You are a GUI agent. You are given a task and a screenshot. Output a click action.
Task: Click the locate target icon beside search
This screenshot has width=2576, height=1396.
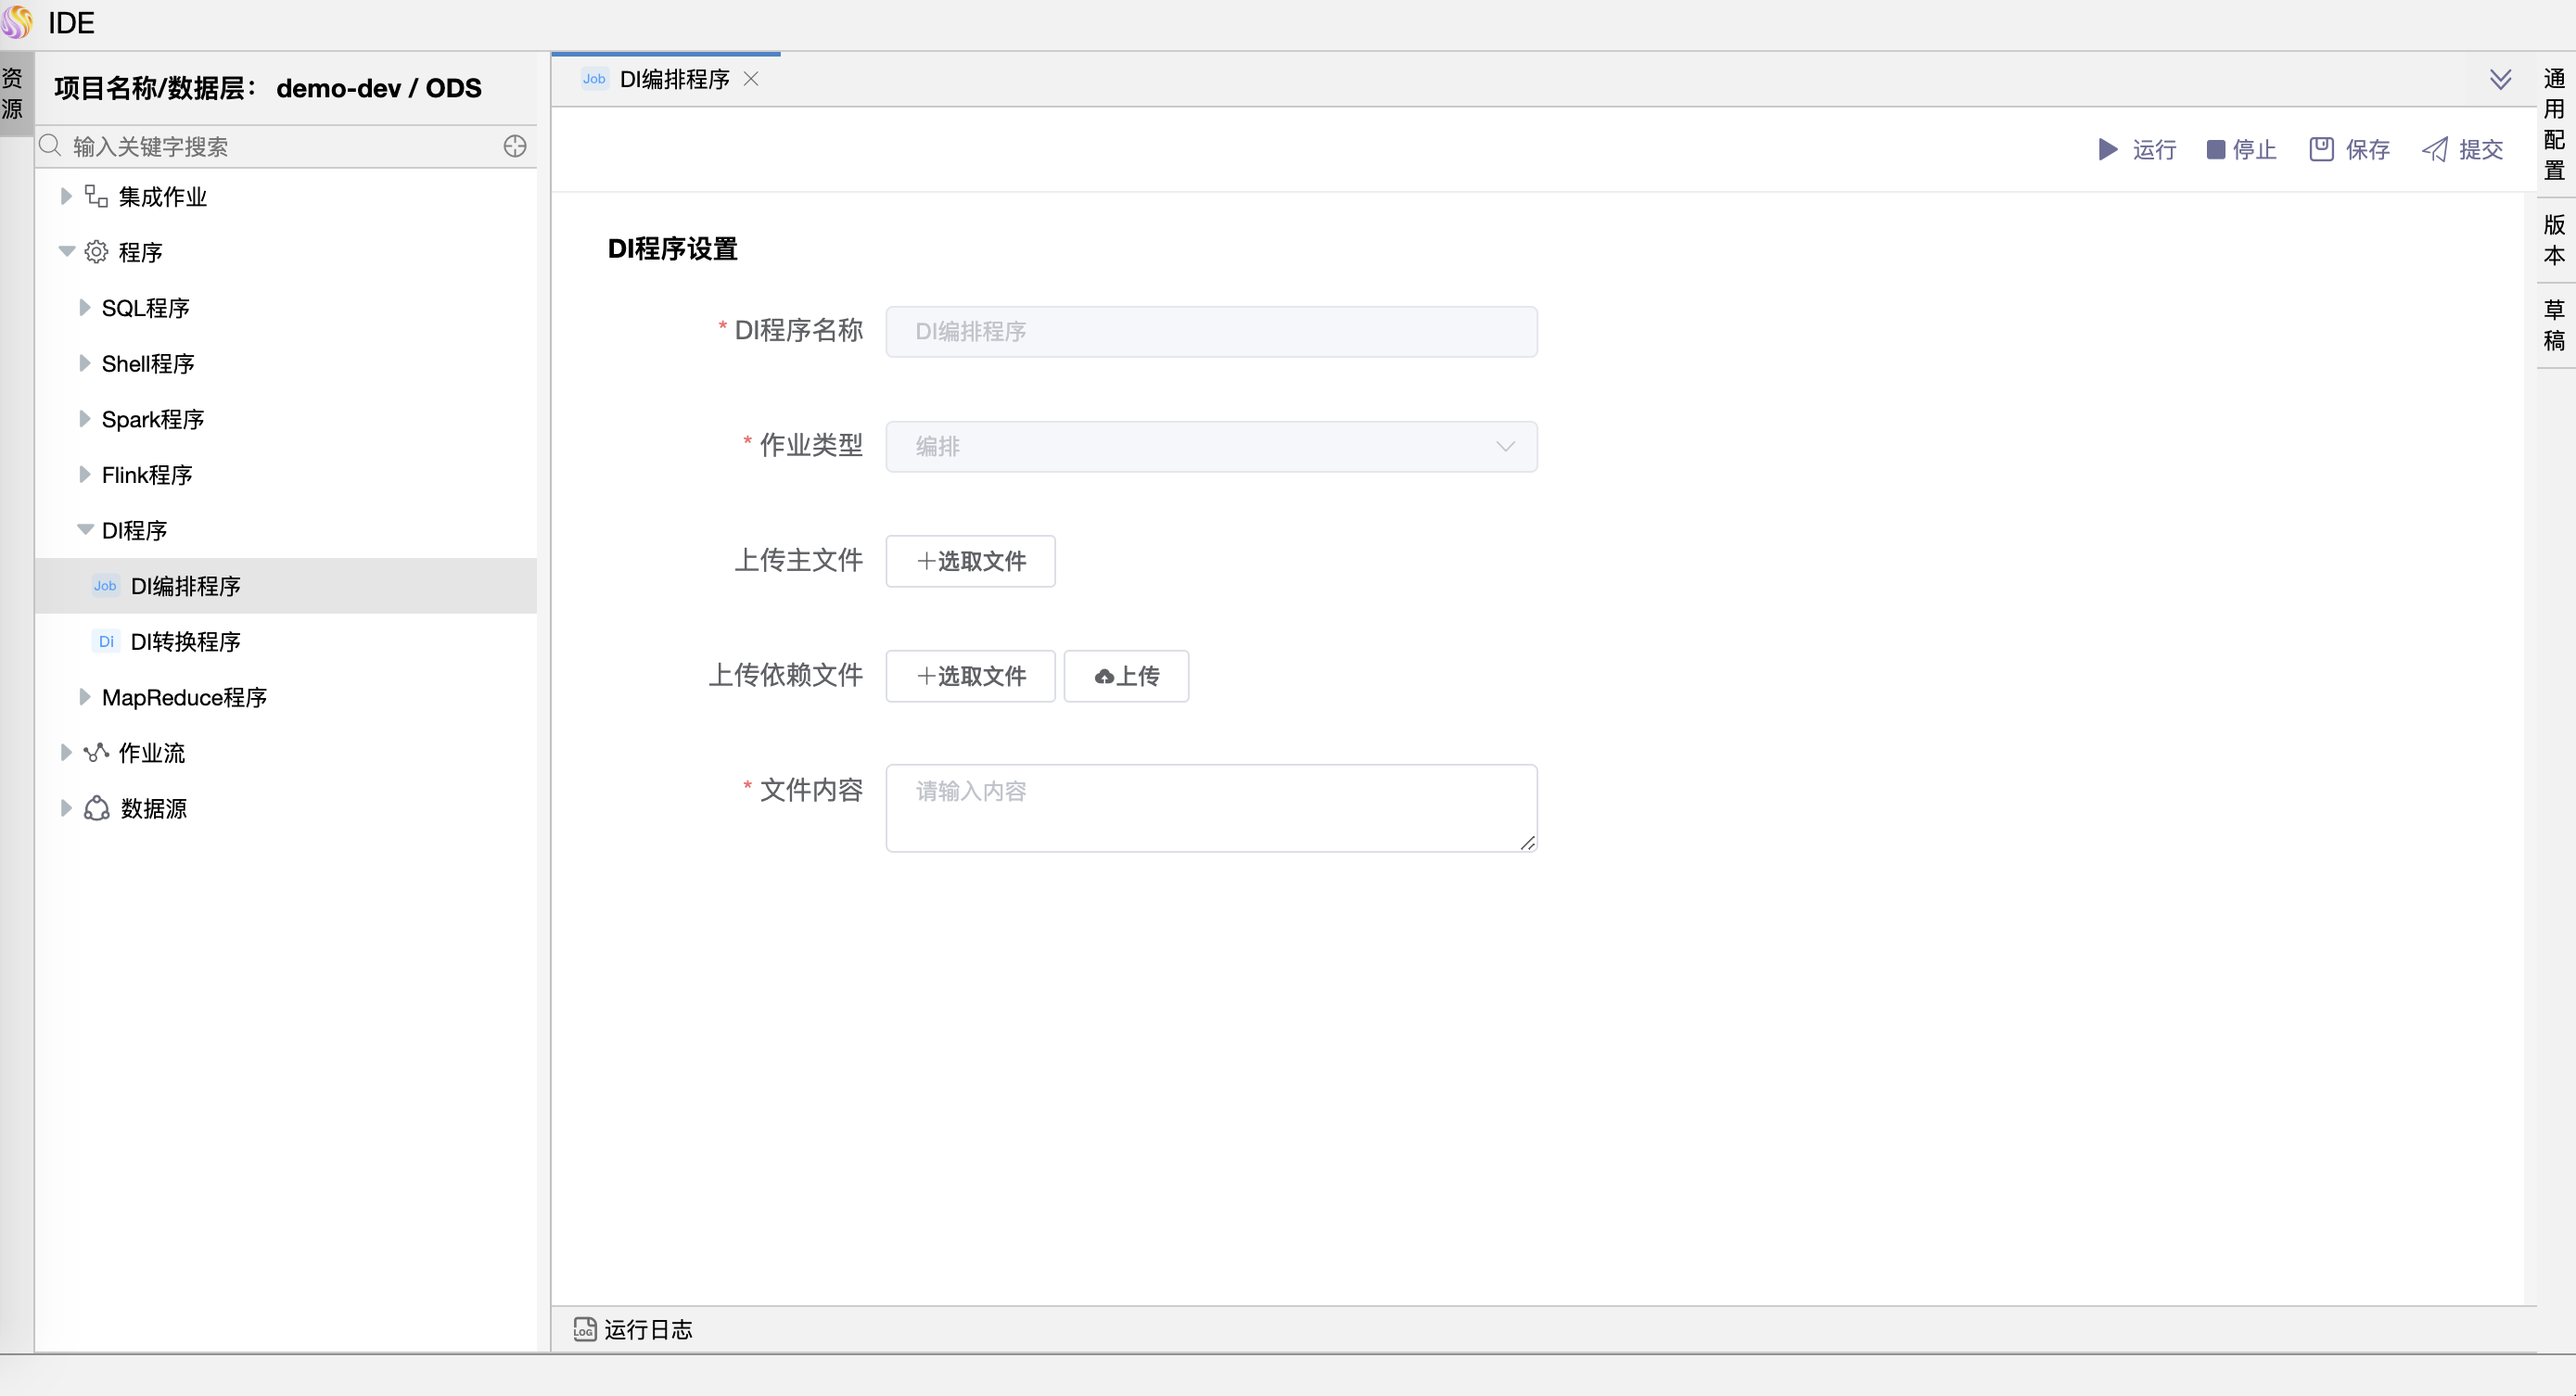515,147
